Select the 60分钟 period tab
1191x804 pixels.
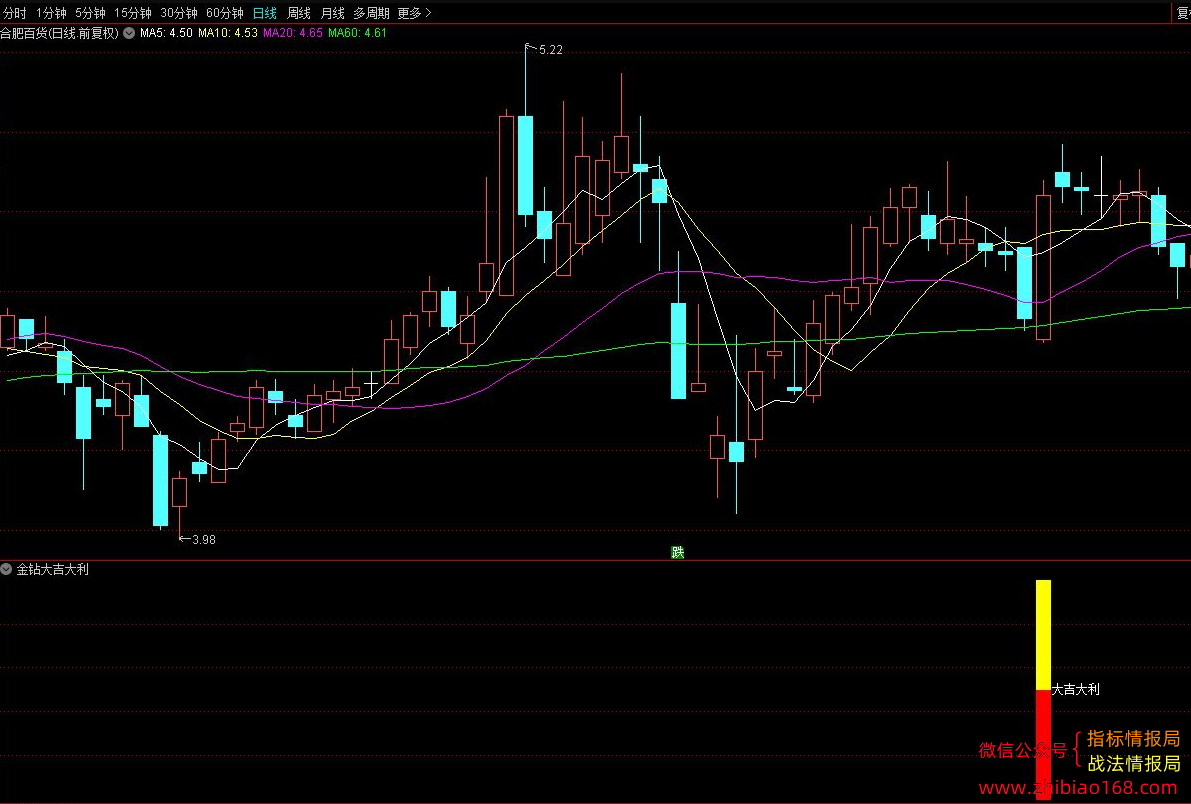[x=225, y=13]
